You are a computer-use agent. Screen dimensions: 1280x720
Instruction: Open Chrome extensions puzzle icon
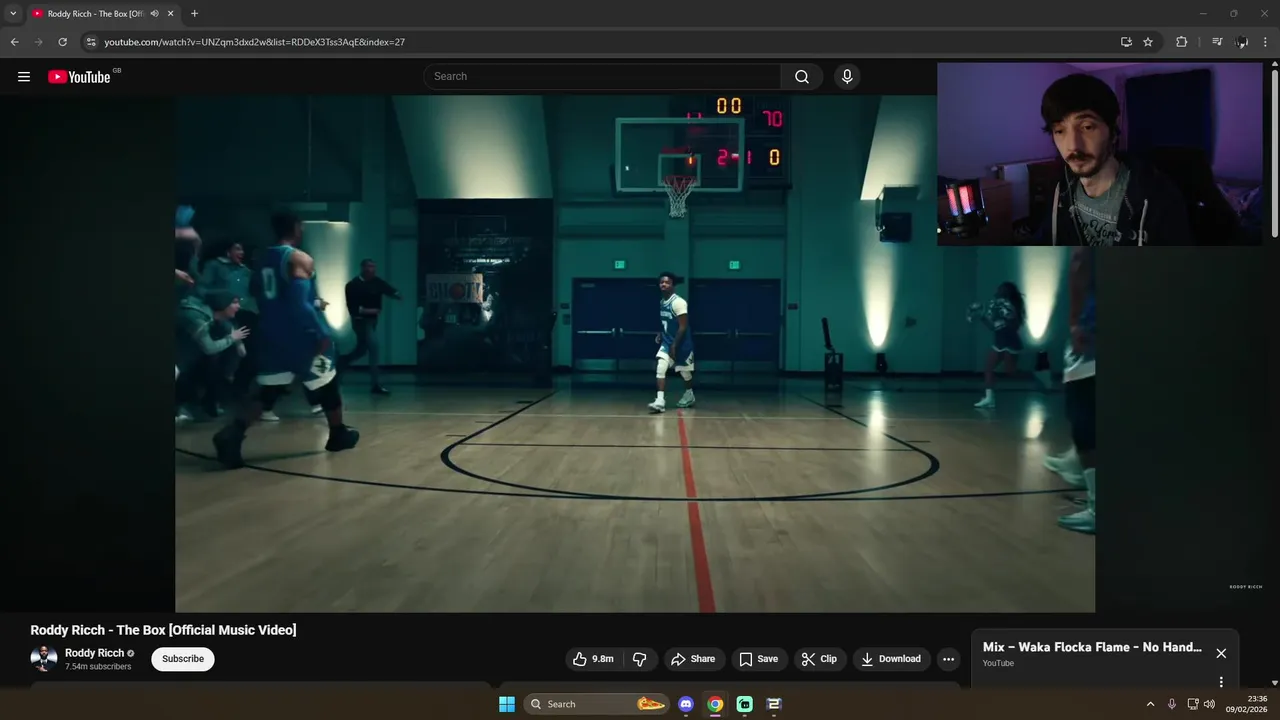click(x=1181, y=42)
